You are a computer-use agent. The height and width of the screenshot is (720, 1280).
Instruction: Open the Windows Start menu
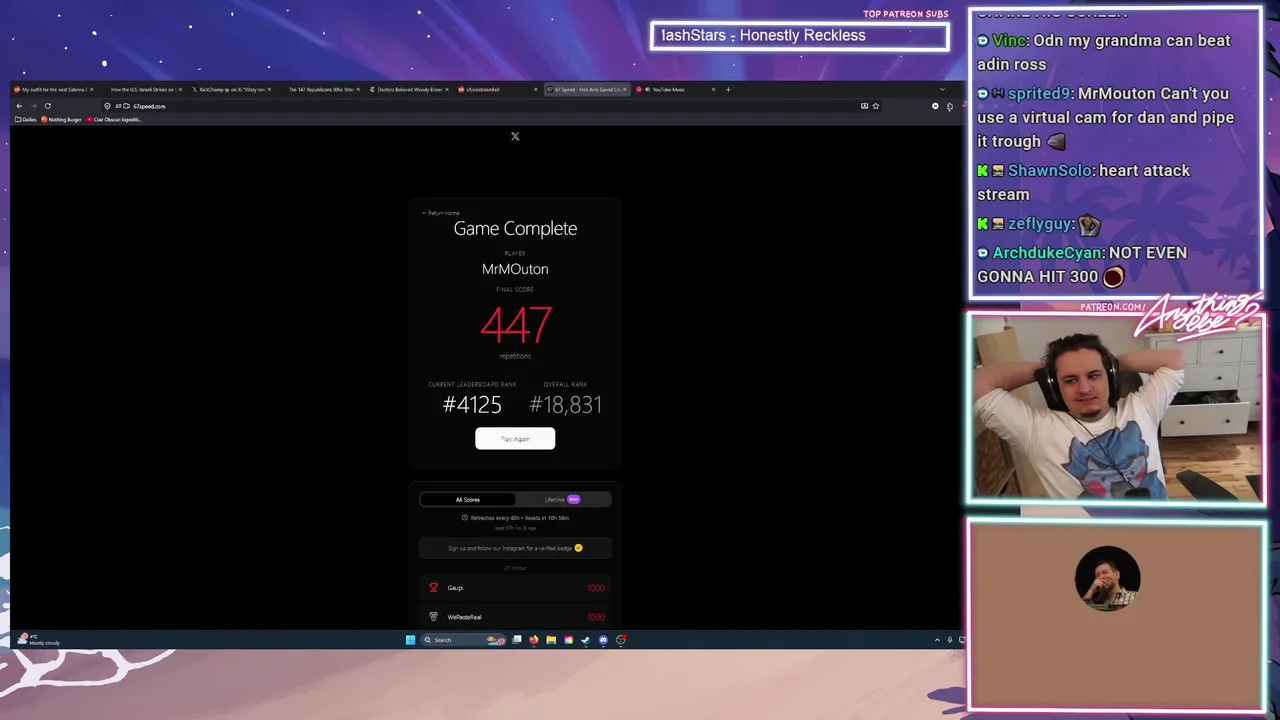(x=410, y=640)
